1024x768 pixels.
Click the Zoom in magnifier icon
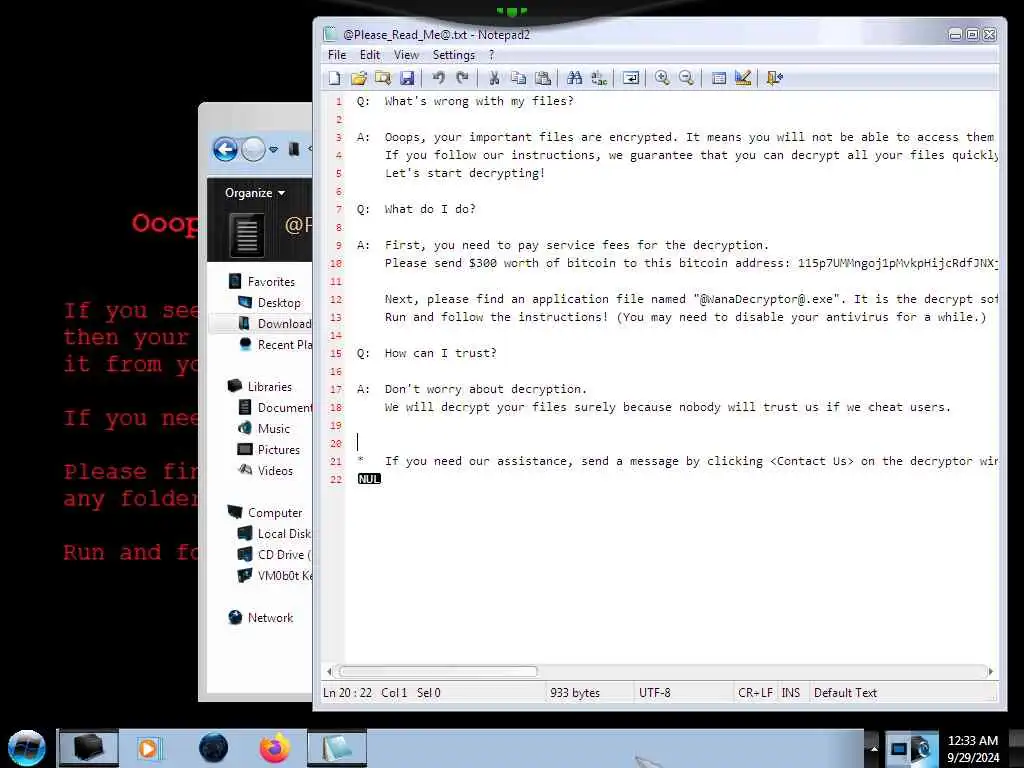coord(662,78)
